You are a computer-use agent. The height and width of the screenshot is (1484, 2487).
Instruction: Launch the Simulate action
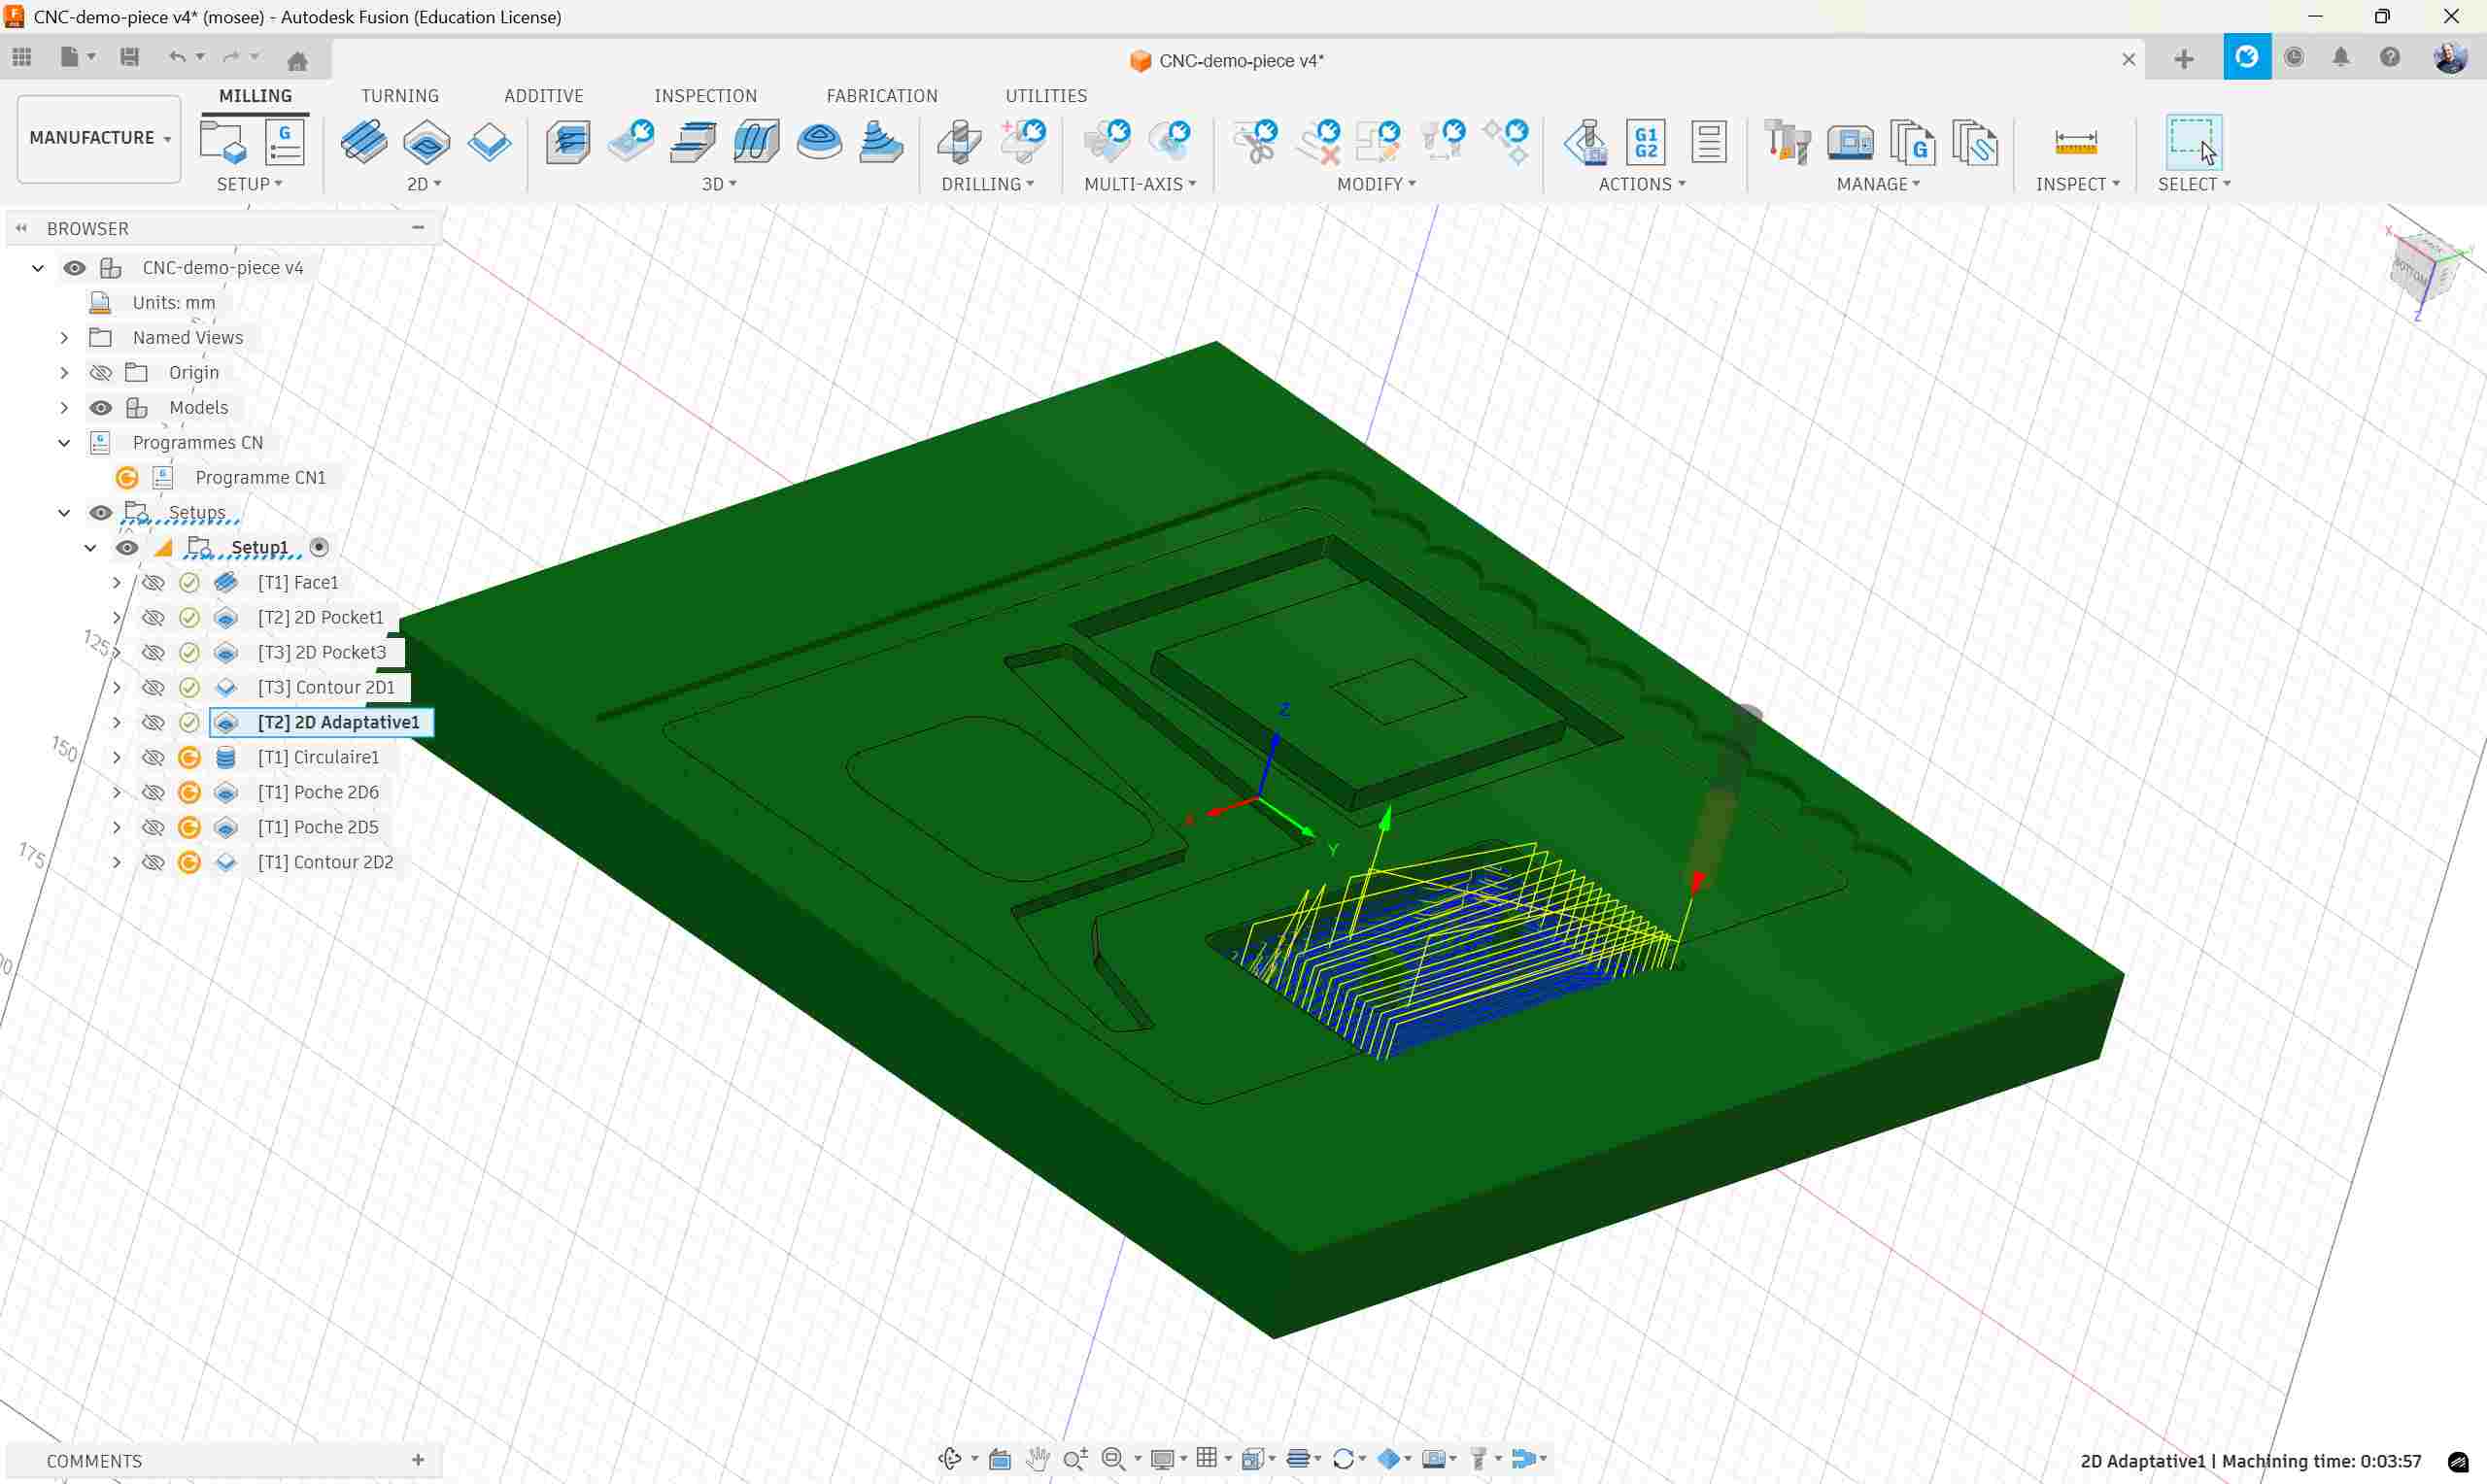tap(1583, 142)
